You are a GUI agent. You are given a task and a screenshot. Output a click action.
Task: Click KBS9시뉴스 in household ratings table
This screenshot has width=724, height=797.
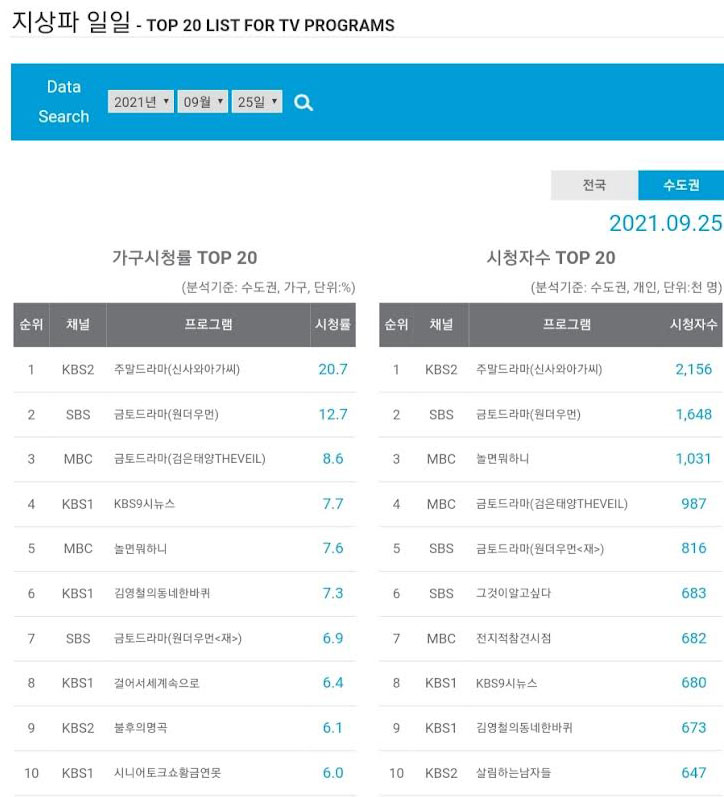pos(144,504)
